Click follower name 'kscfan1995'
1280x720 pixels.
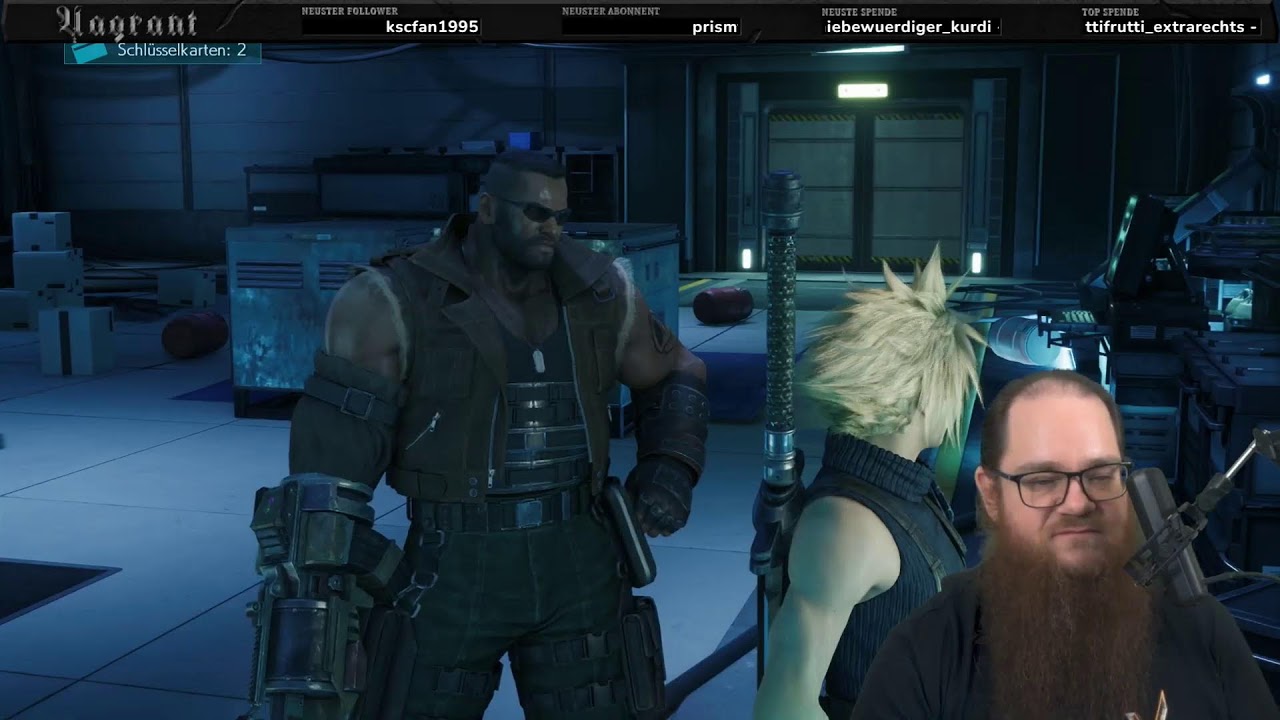click(432, 27)
